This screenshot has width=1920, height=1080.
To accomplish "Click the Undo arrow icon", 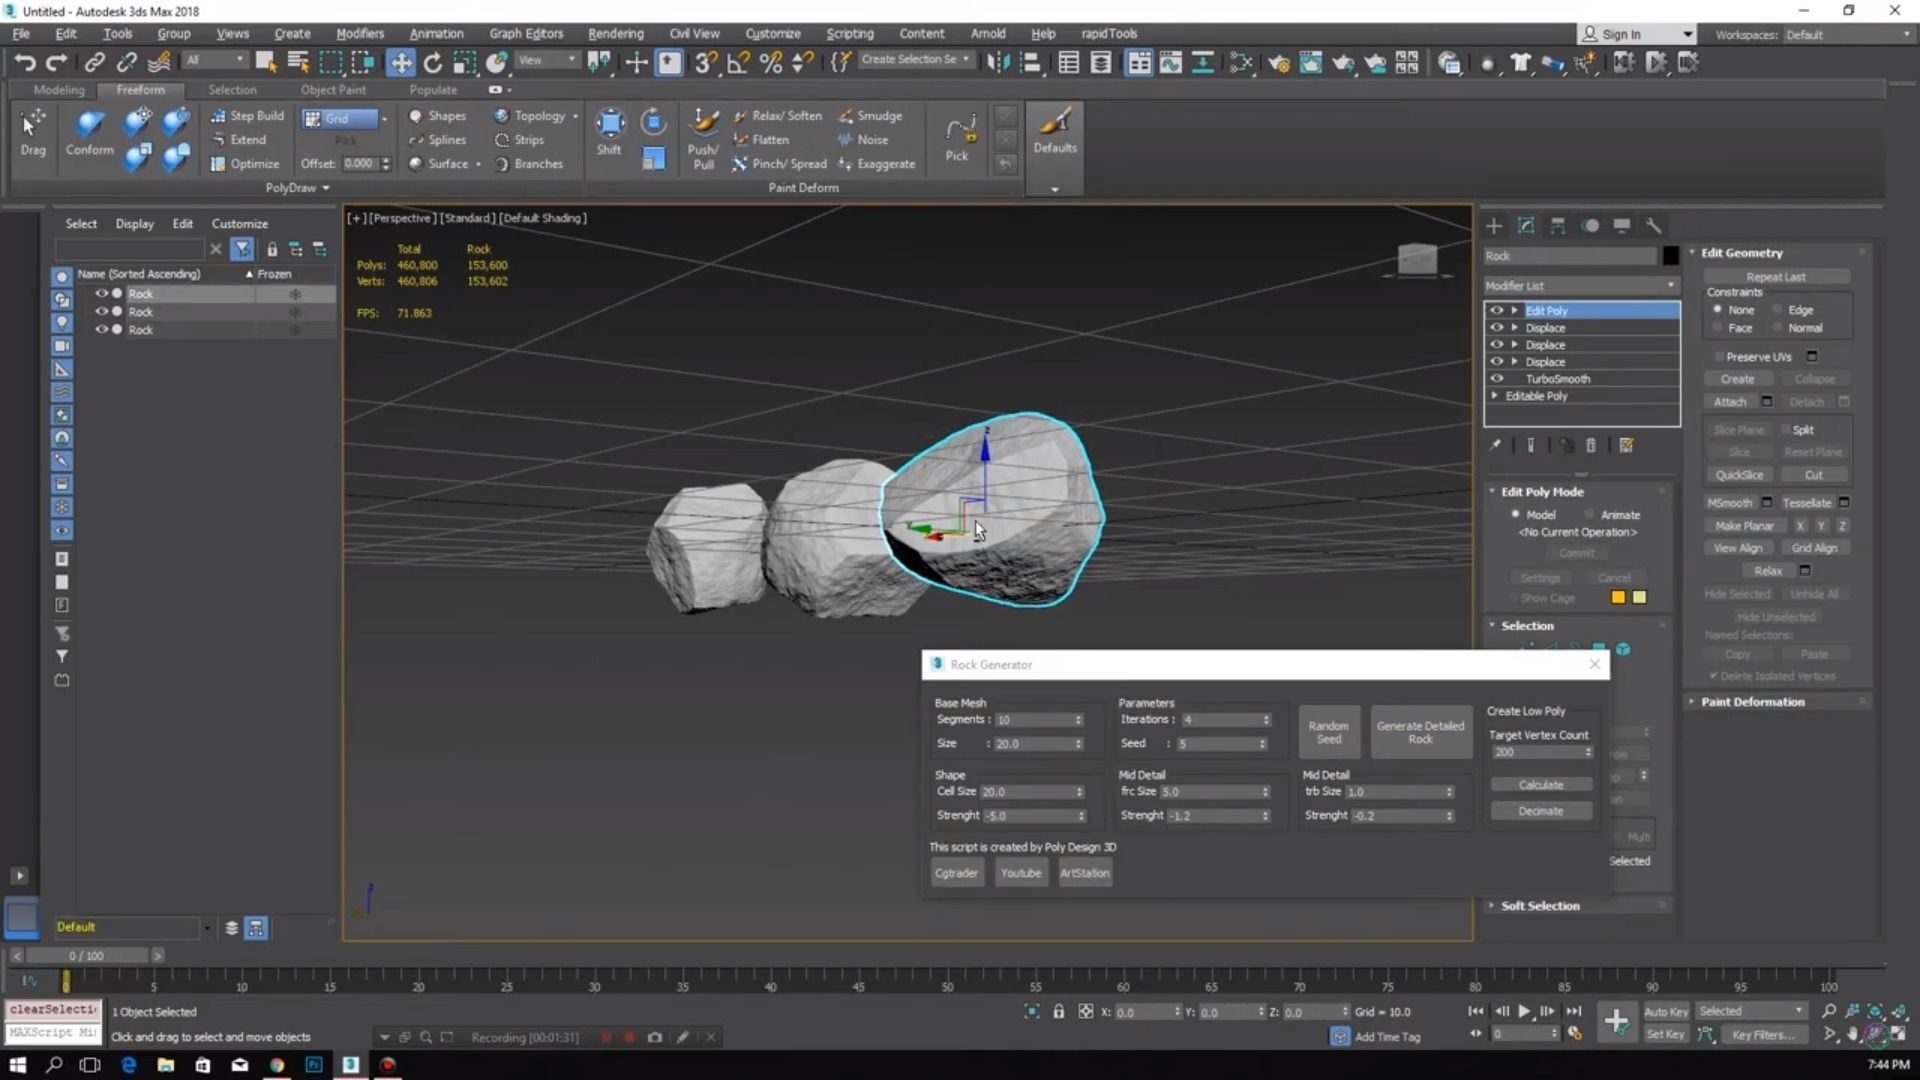I will coord(24,63).
